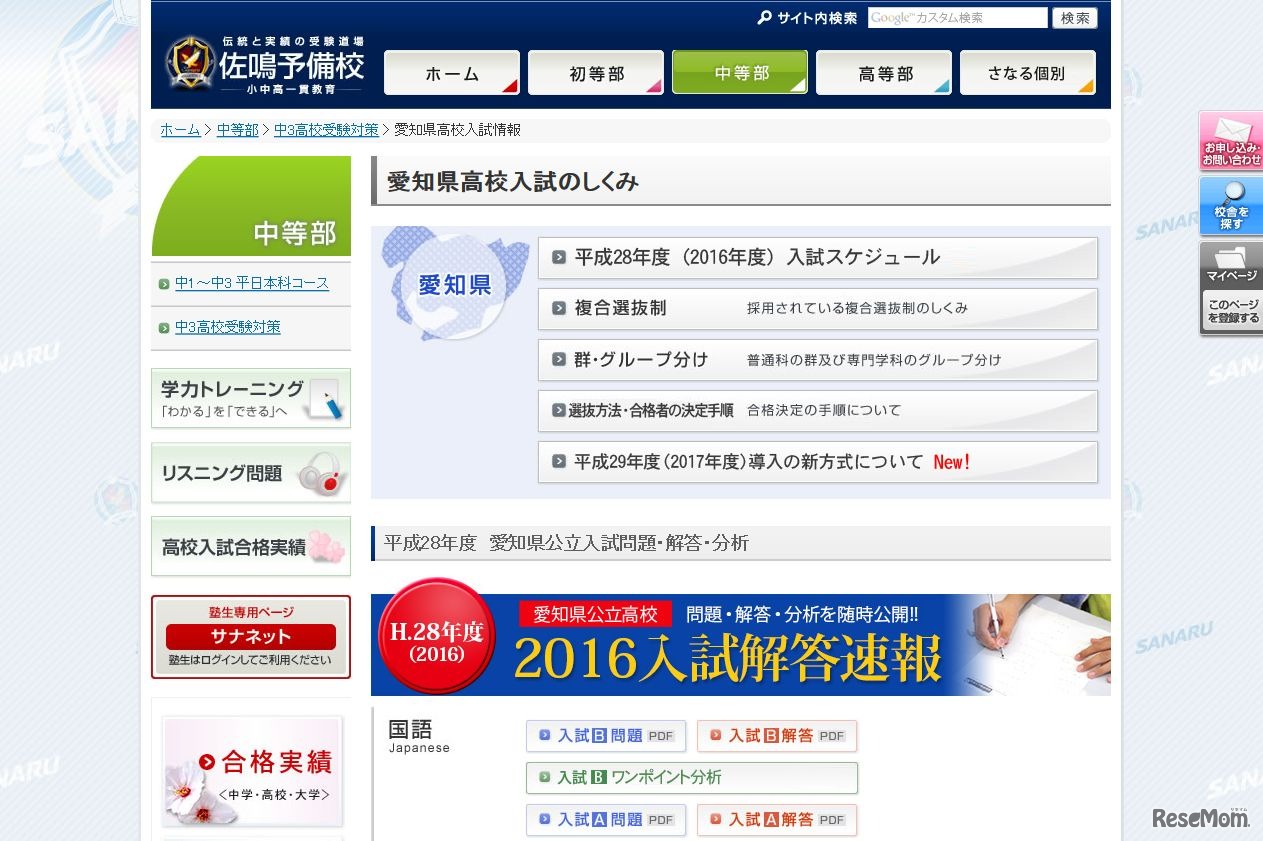Viewport: 1263px width, 841px height.
Task: Toggle the 入試B ワンポイント分析 row
Action: (x=693, y=777)
